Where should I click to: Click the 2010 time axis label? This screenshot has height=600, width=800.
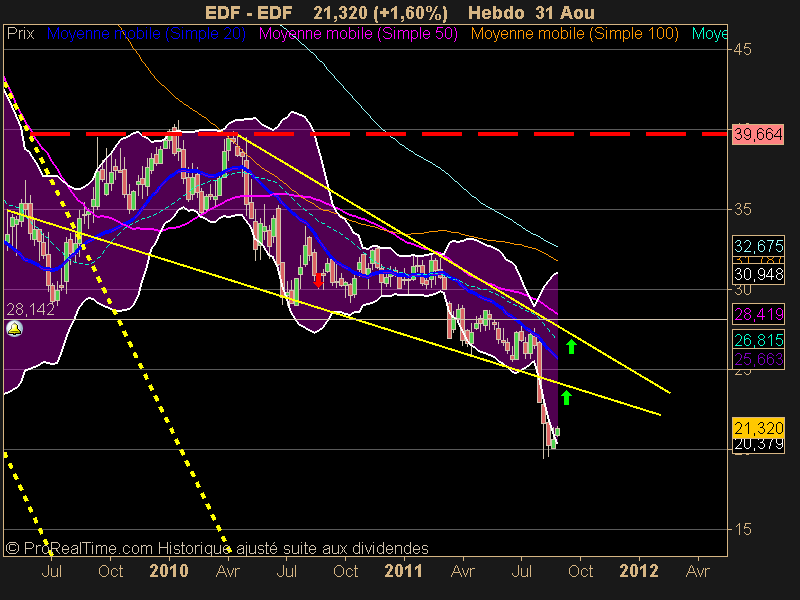click(x=169, y=570)
